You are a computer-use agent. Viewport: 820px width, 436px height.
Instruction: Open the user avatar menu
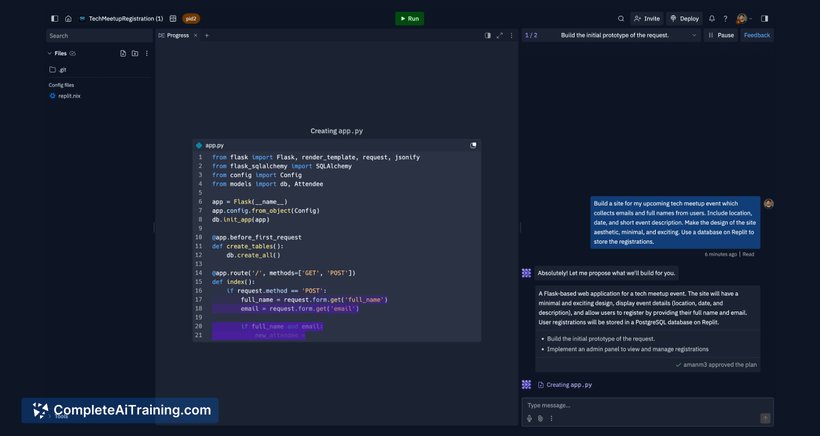743,18
